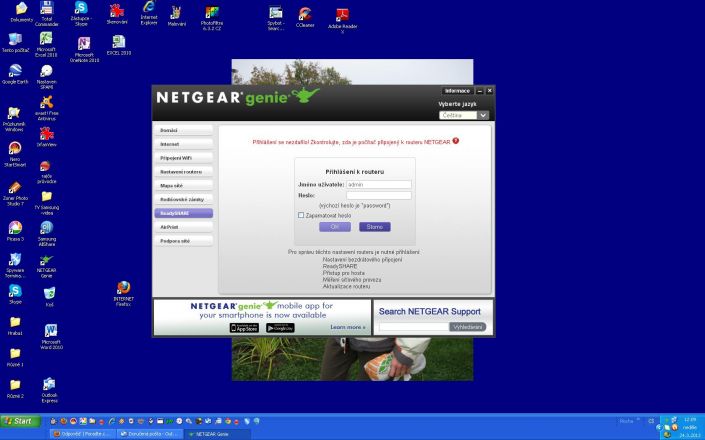Open the Informace button in Genie header
The image size is (705, 440).
(457, 91)
